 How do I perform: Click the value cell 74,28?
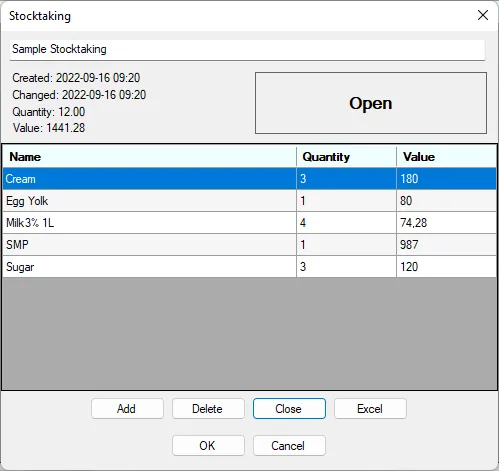click(446, 223)
